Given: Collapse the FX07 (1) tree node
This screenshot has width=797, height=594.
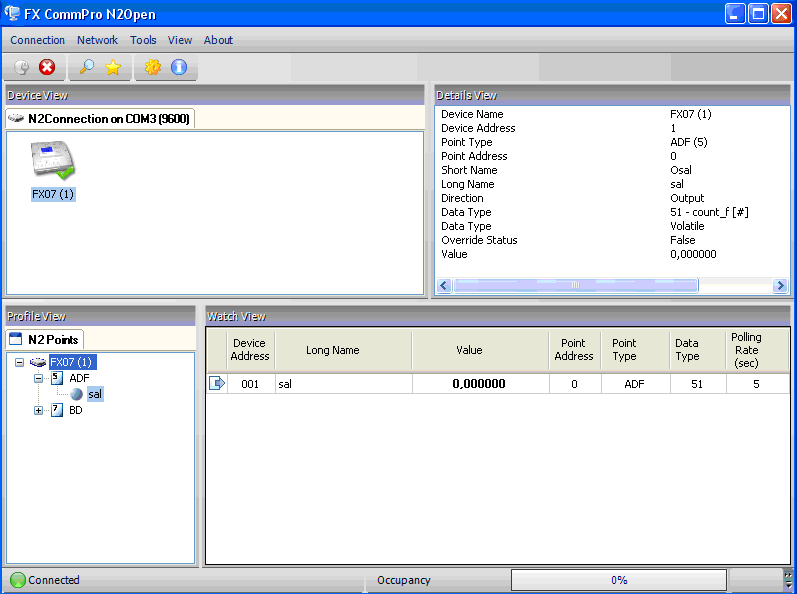Looking at the screenshot, I should pyautogui.click(x=19, y=362).
